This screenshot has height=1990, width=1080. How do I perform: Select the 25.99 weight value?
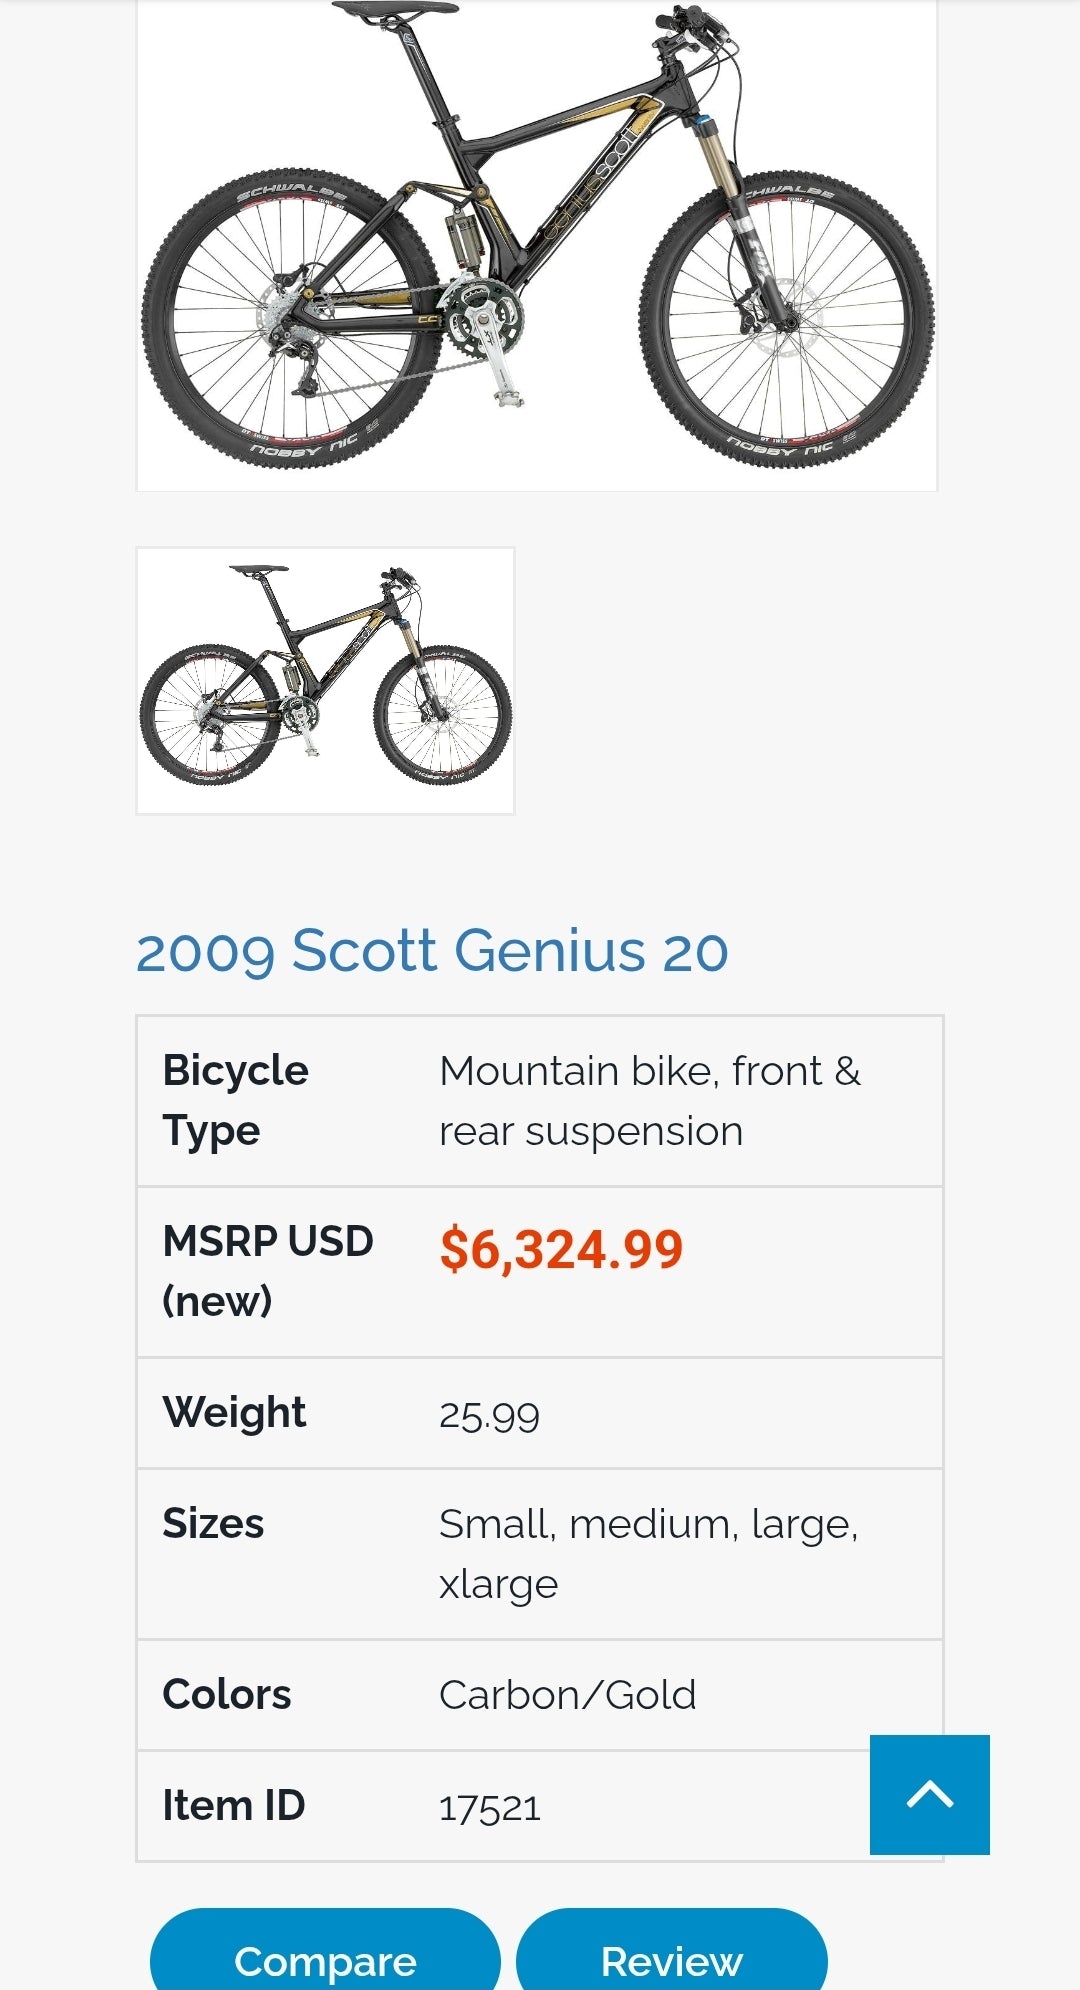(489, 1415)
